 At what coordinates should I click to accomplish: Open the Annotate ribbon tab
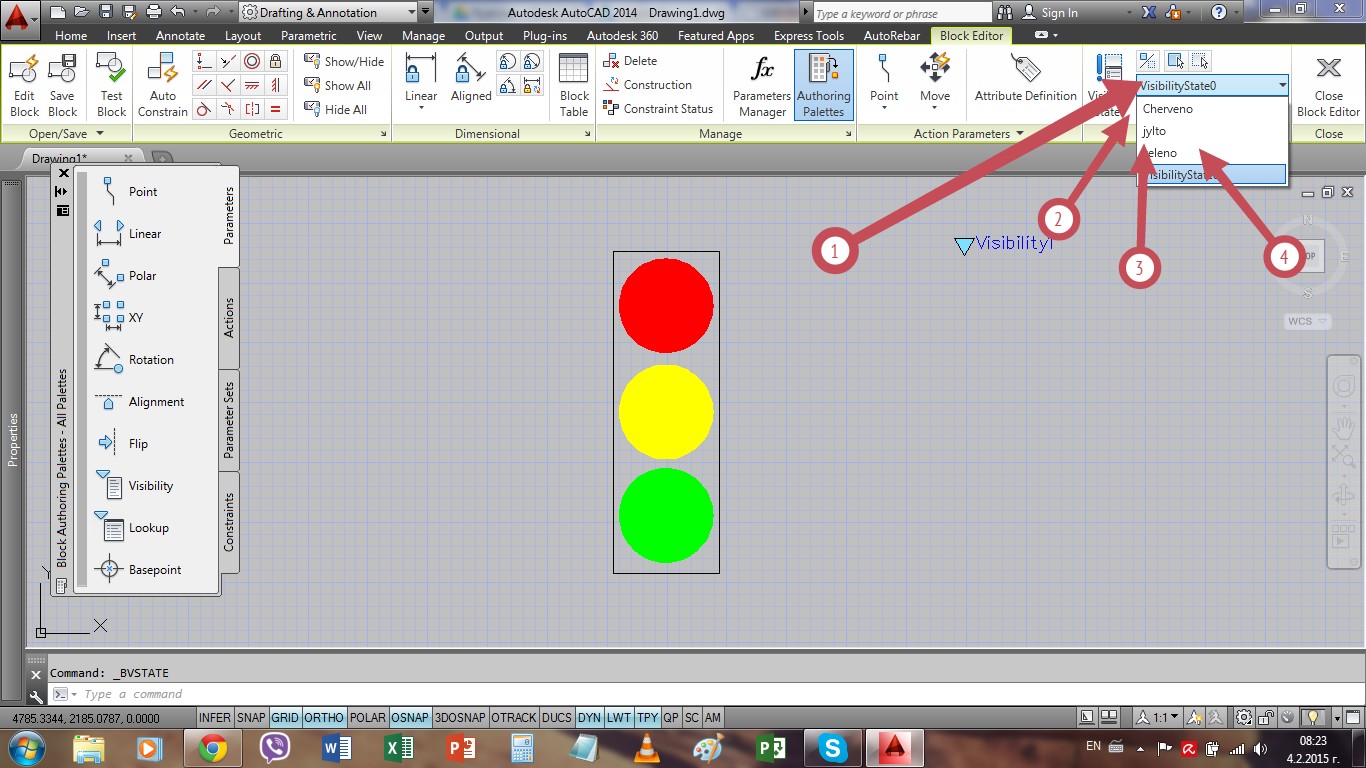pyautogui.click(x=180, y=35)
